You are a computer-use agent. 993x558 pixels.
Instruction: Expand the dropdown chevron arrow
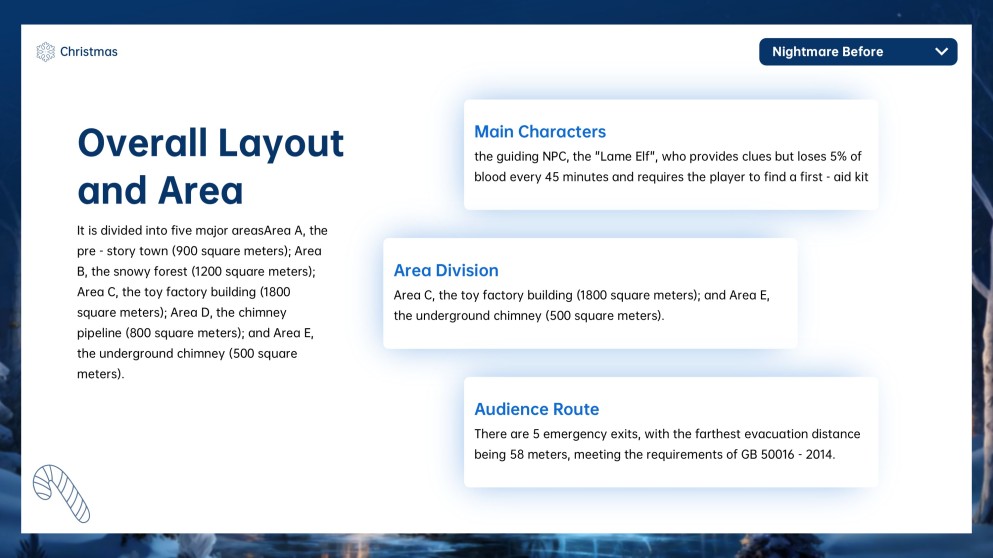pos(941,52)
